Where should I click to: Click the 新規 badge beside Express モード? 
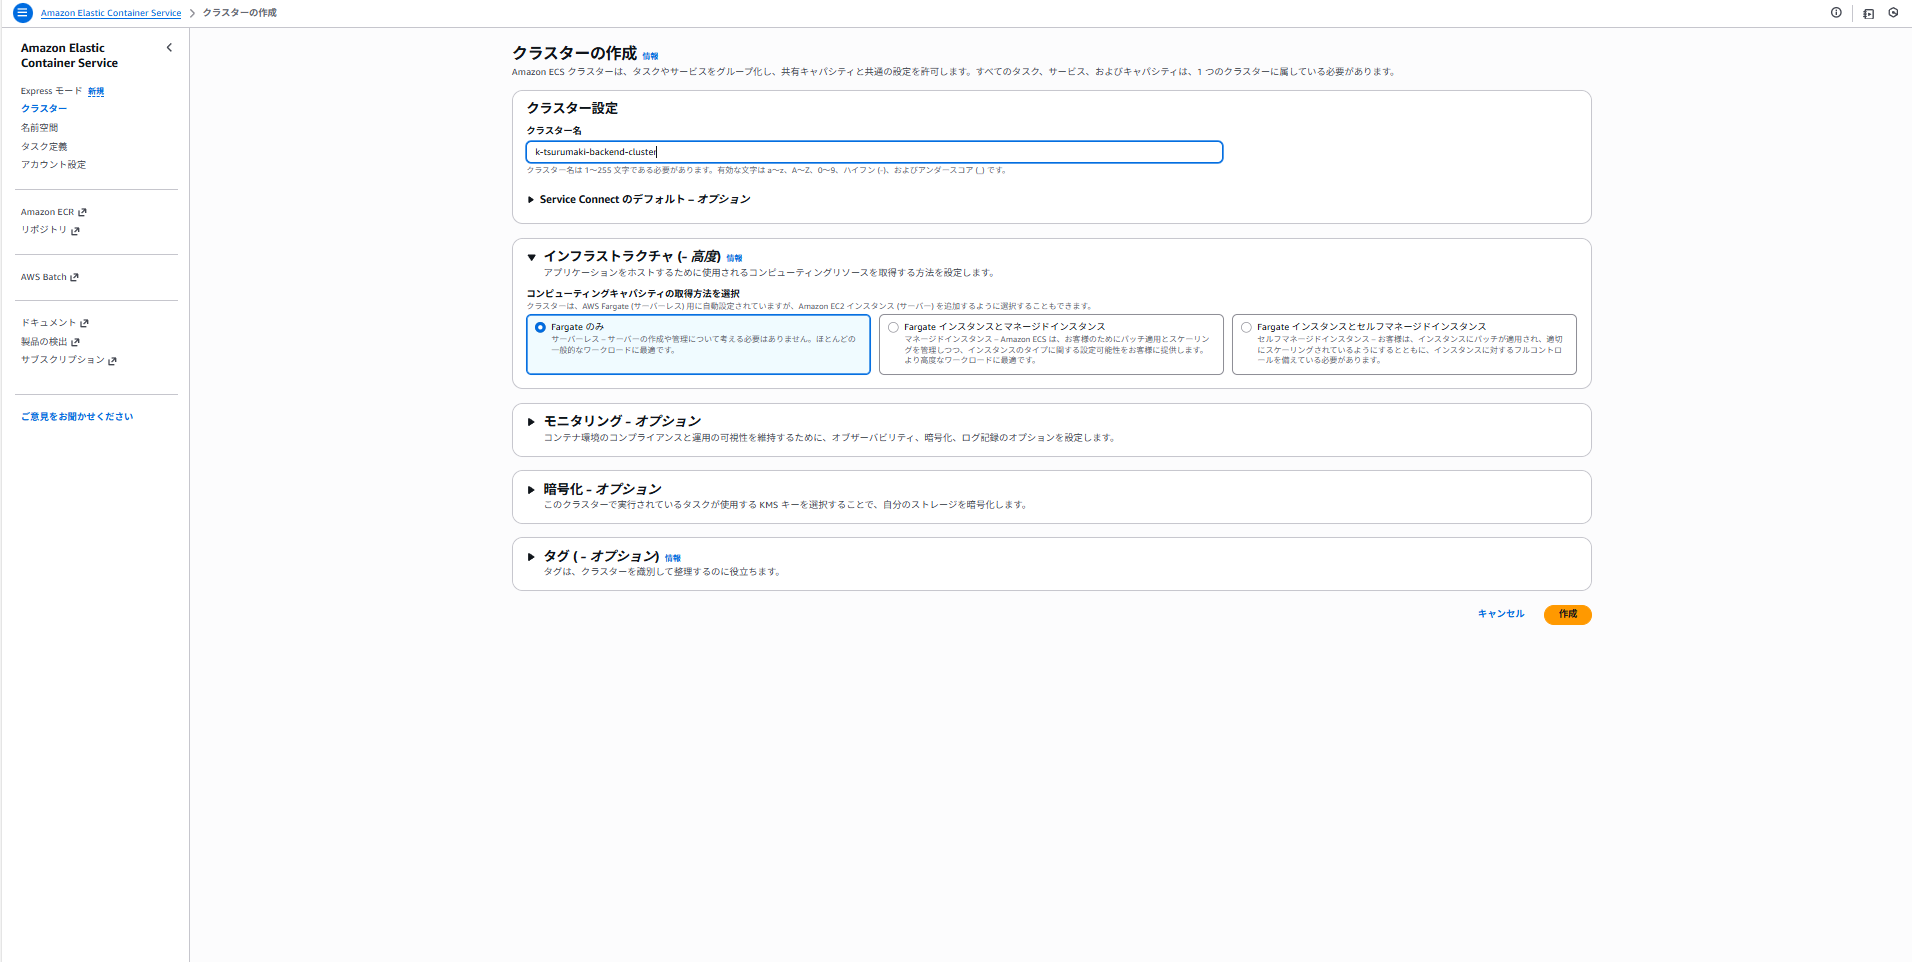point(96,91)
